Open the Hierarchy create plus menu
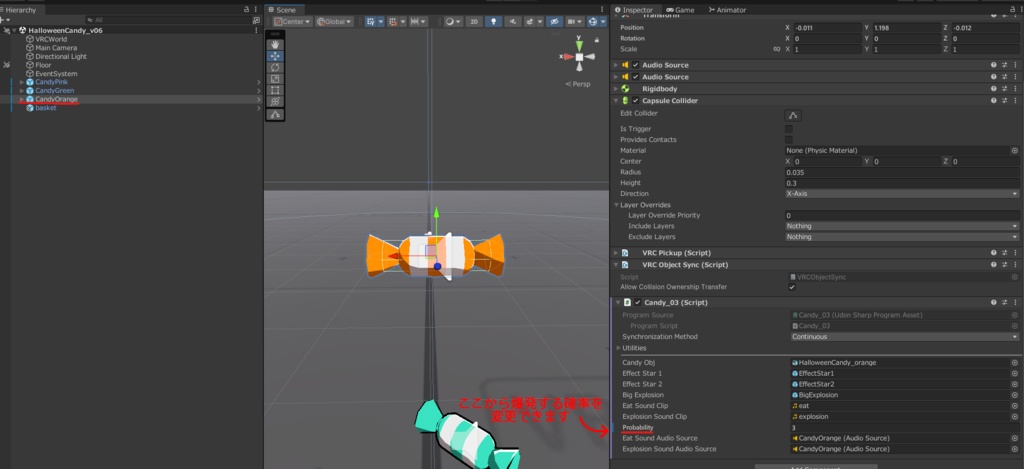Viewport: 1024px width, 469px height. click(4, 20)
